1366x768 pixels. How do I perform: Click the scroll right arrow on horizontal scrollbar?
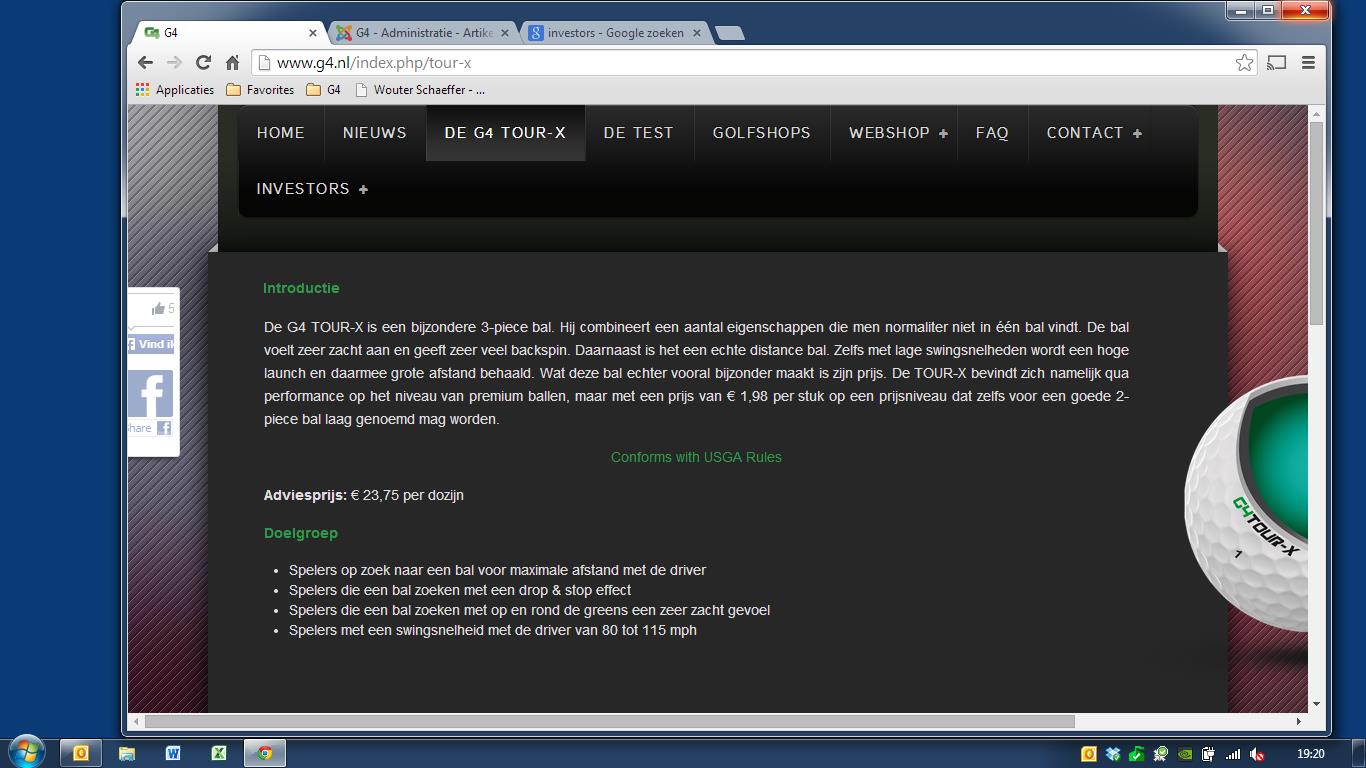pyautogui.click(x=1299, y=721)
